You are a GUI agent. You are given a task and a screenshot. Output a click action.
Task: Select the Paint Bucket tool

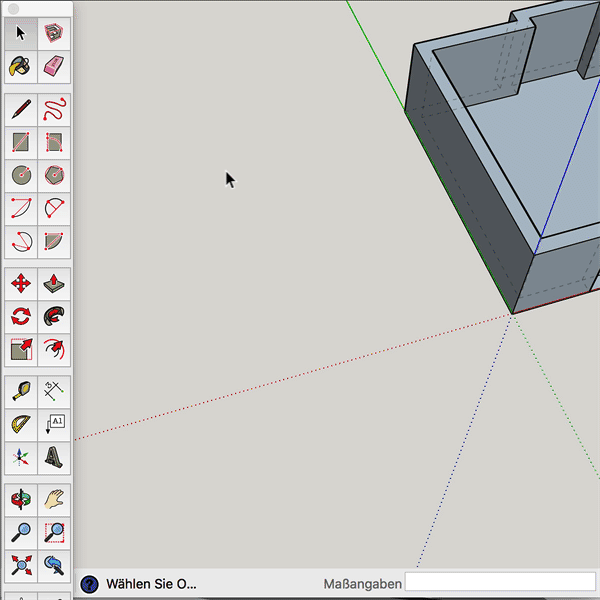click(20, 67)
